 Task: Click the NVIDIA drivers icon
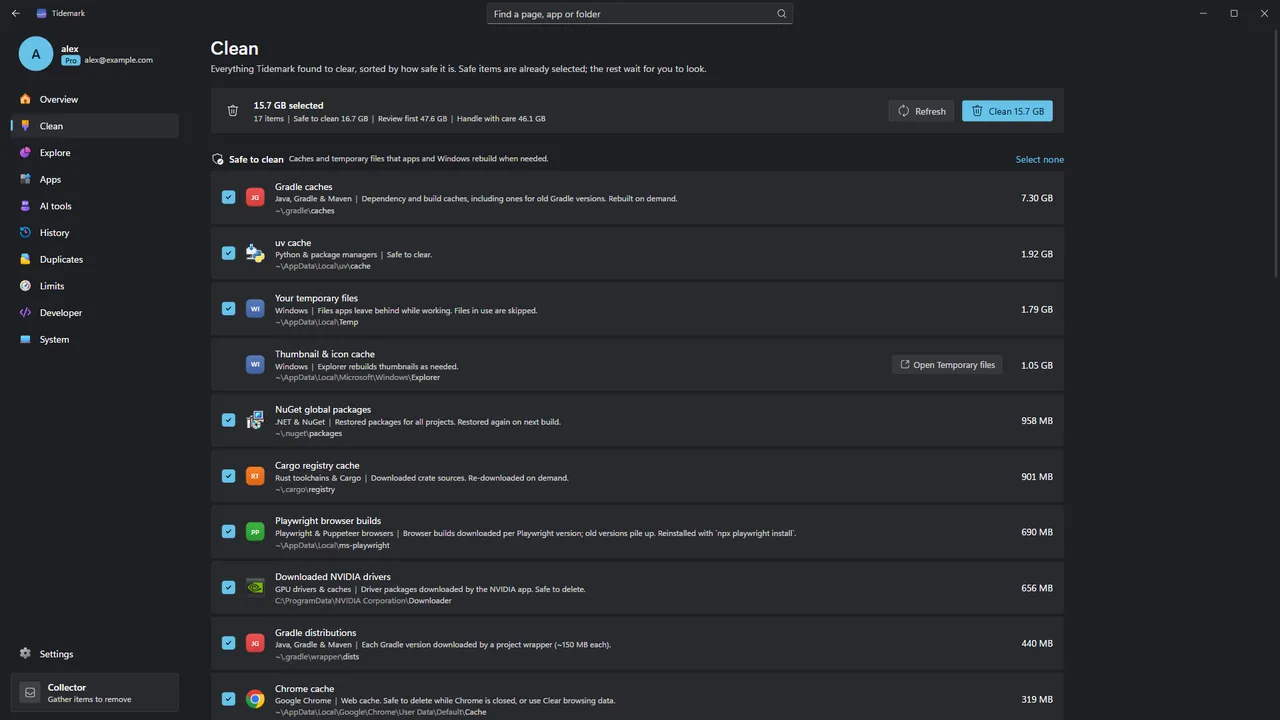pos(255,588)
